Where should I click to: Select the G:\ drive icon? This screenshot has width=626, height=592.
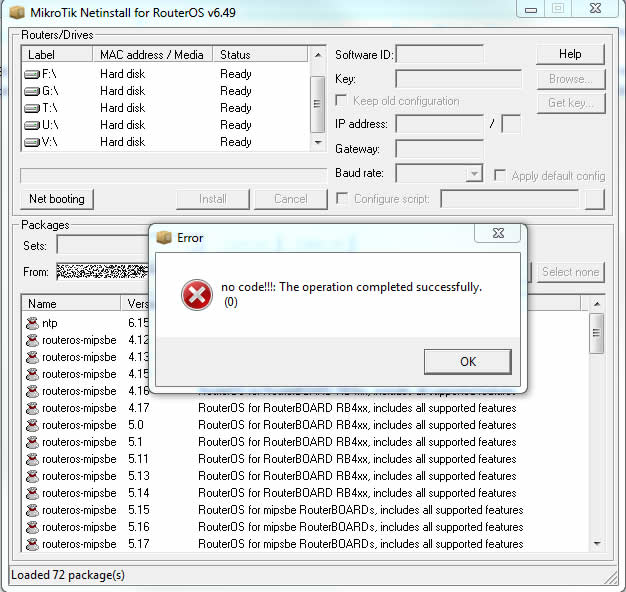click(32, 91)
